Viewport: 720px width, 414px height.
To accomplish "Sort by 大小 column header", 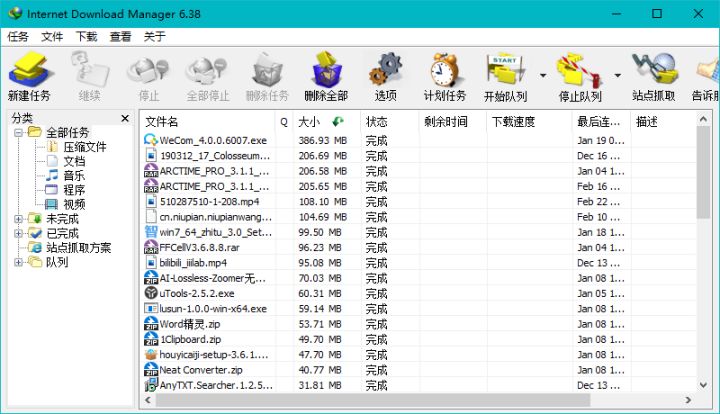I will click(x=327, y=122).
